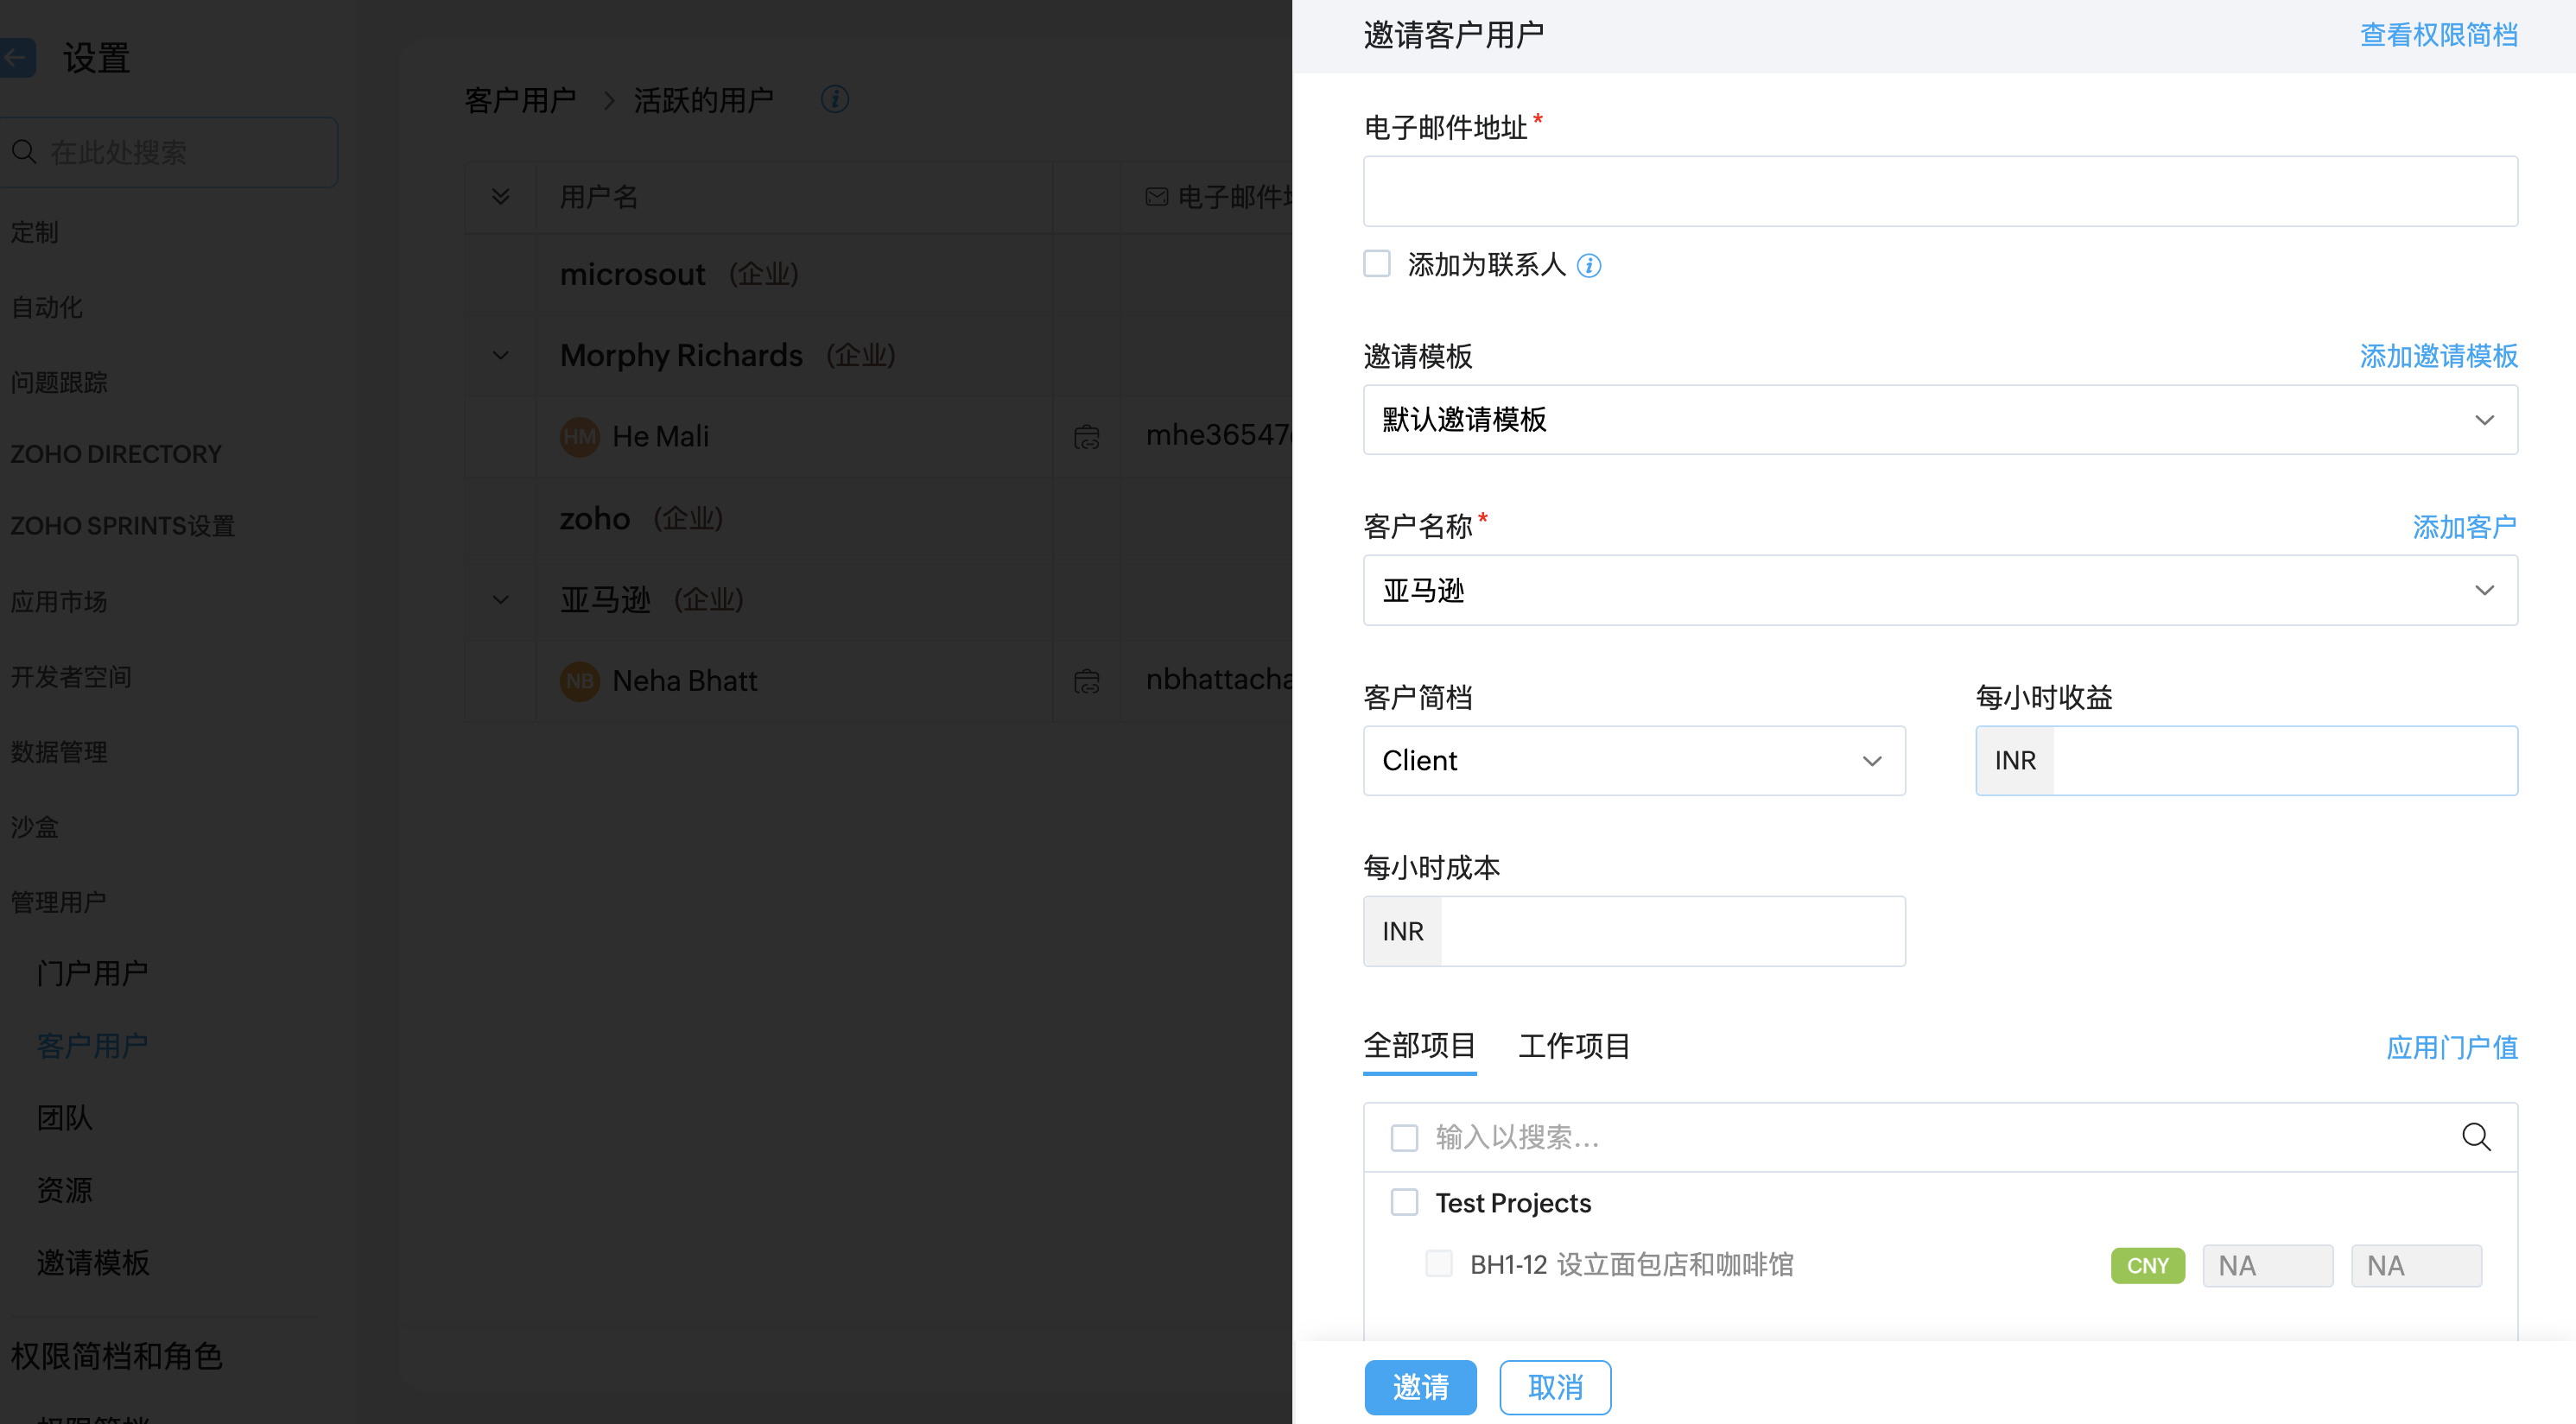Click portal icon in Neha Bhatt row
This screenshot has width=2576, height=1424.
point(1086,681)
